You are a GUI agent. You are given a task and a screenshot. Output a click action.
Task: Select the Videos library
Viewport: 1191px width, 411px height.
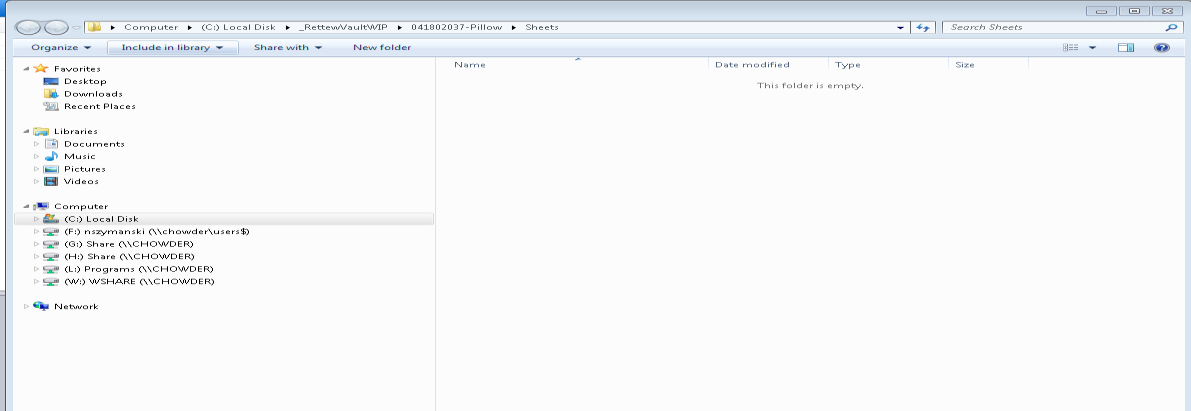pos(81,182)
